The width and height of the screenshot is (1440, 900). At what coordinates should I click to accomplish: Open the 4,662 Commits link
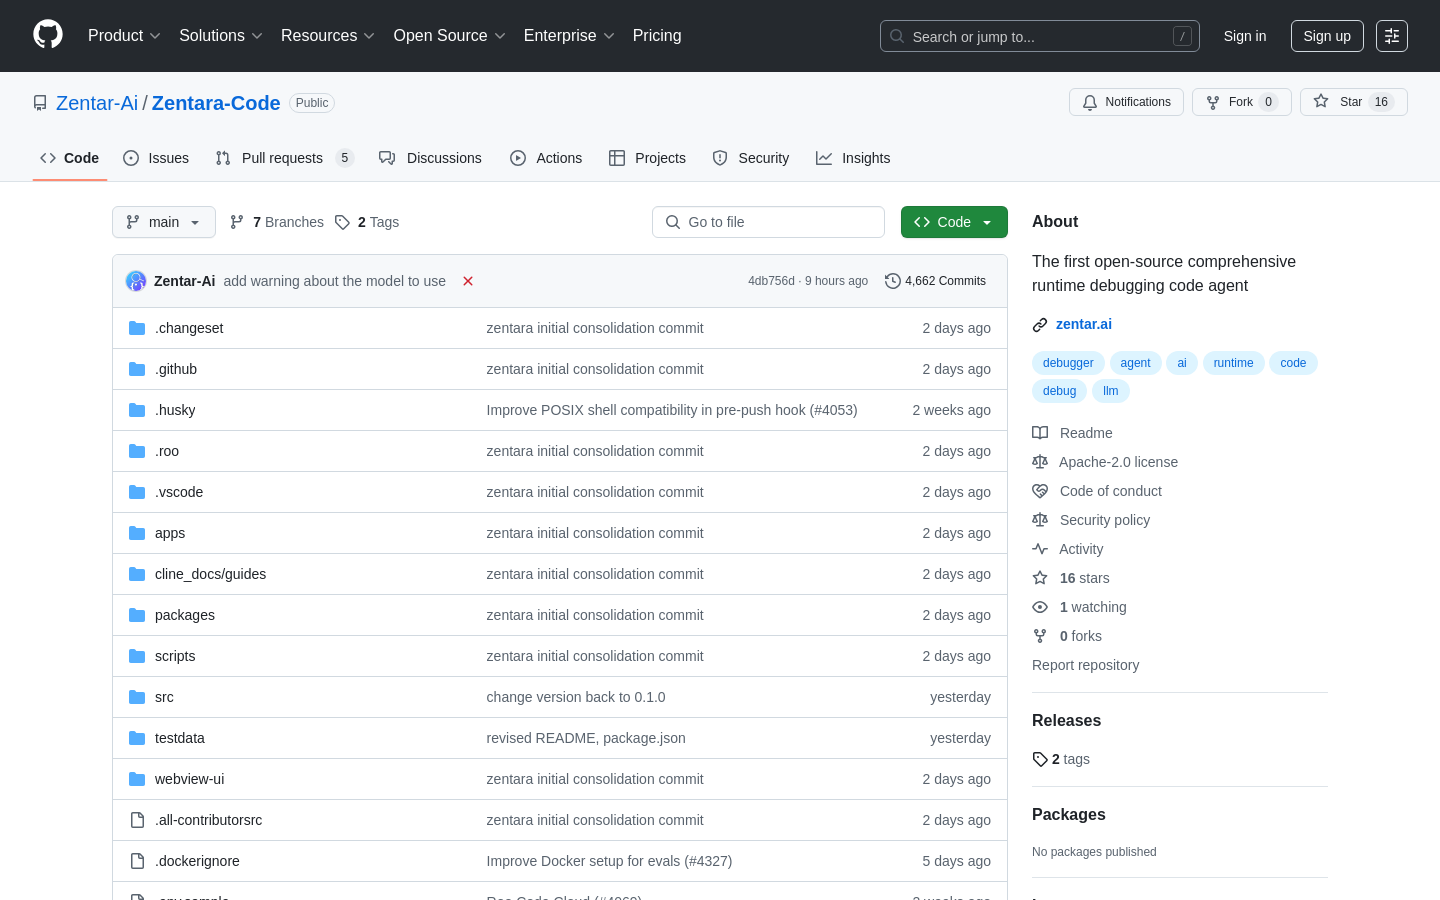(936, 281)
